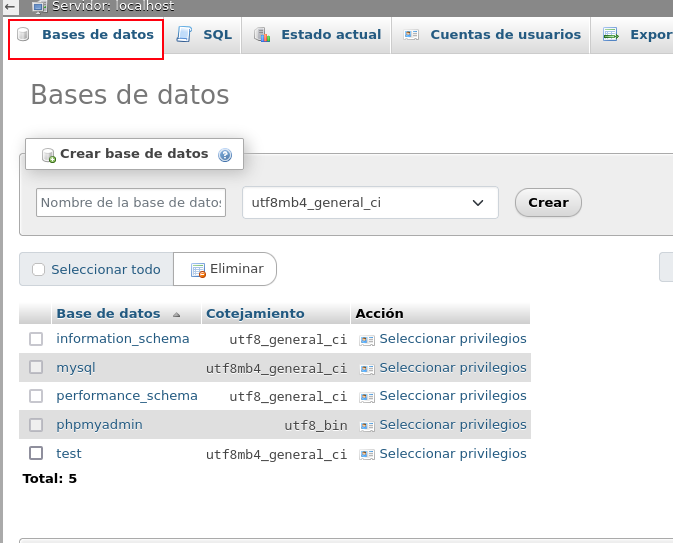Focus the Nombre de la base de datos field
The height and width of the screenshot is (543, 673).
click(x=130, y=202)
